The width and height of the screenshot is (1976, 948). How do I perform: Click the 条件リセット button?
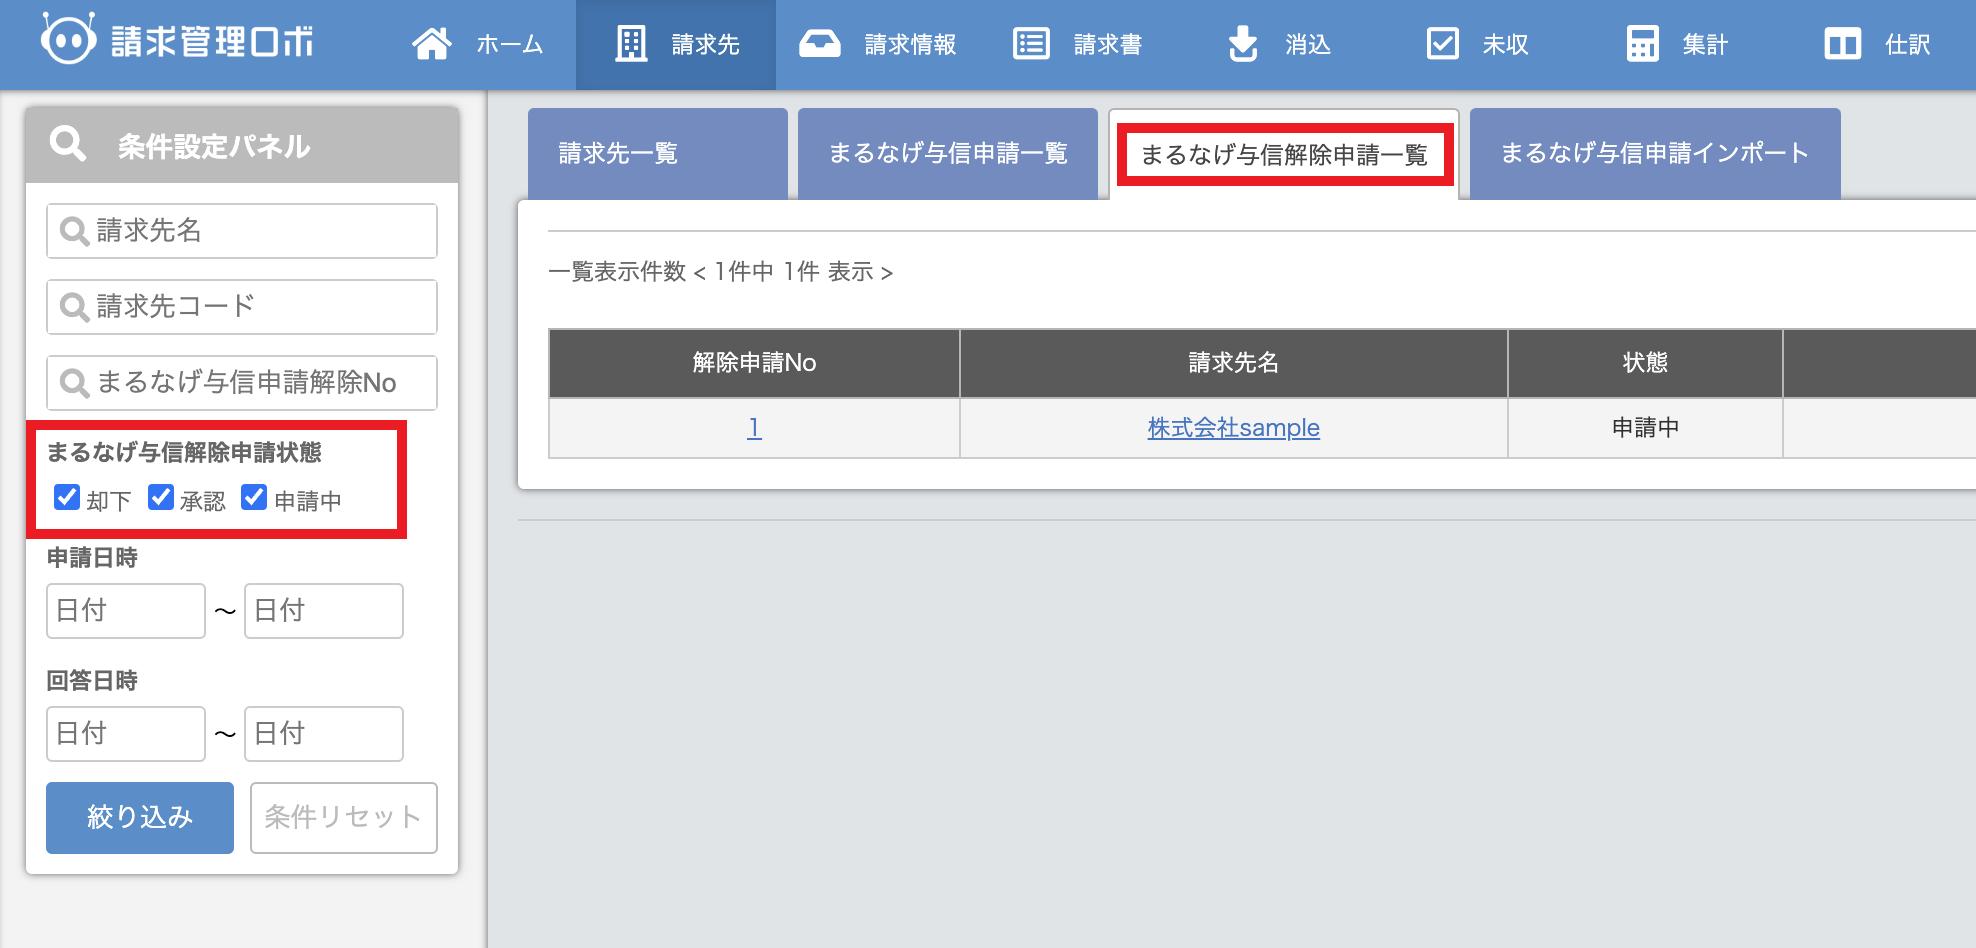[x=344, y=818]
